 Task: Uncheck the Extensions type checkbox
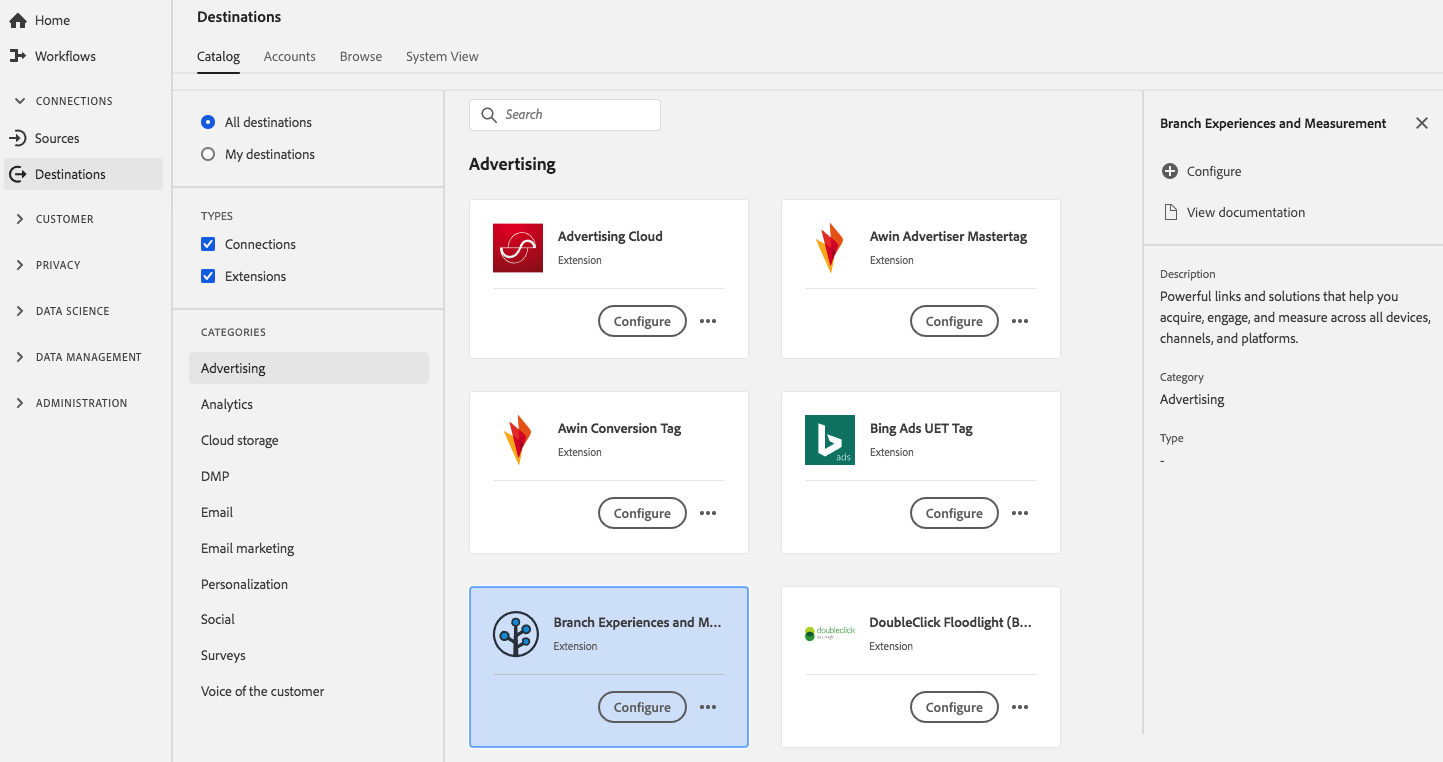click(x=208, y=276)
